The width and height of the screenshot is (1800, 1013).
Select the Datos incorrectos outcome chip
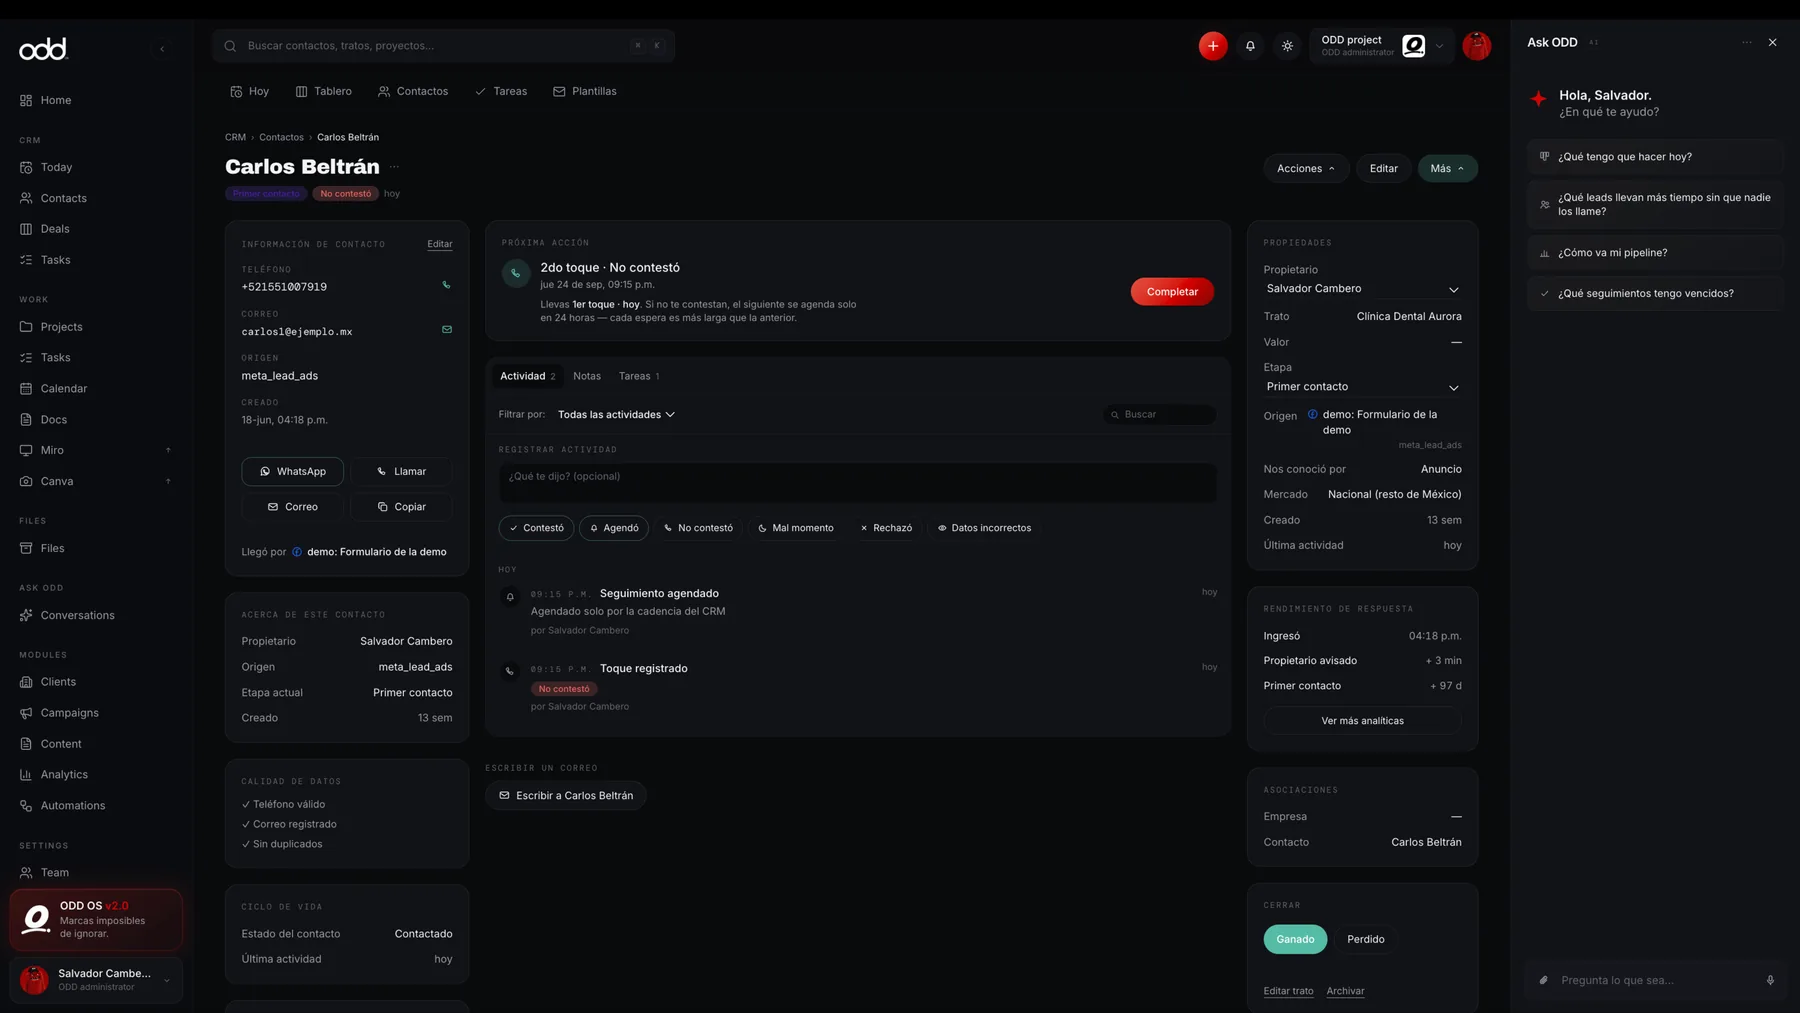click(x=984, y=528)
